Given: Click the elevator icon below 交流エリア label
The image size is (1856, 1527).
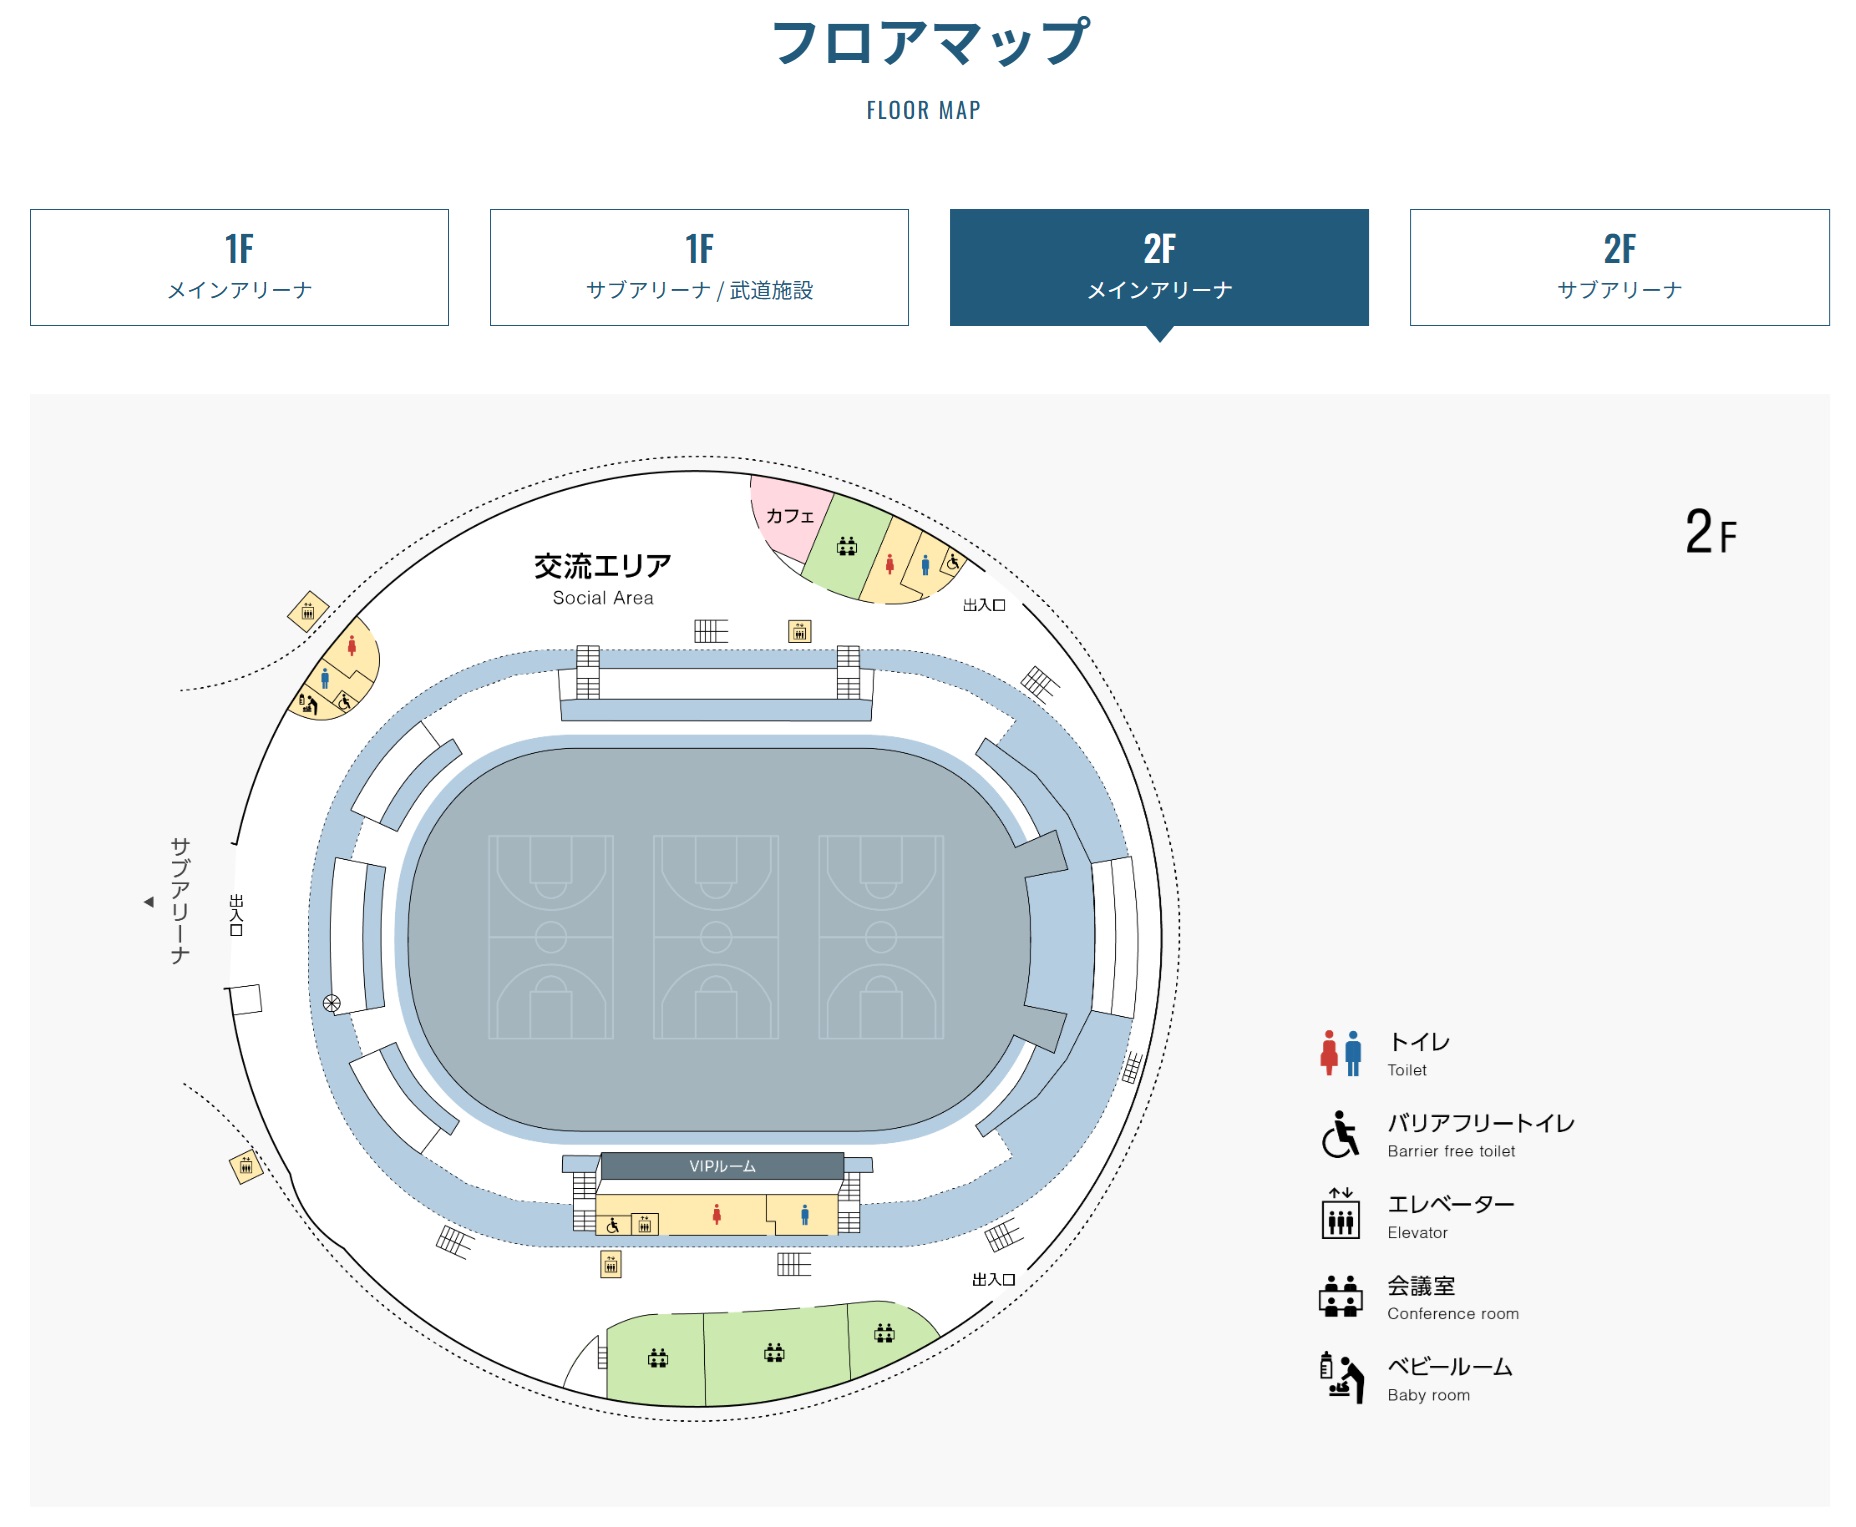Looking at the screenshot, I should pyautogui.click(x=799, y=631).
